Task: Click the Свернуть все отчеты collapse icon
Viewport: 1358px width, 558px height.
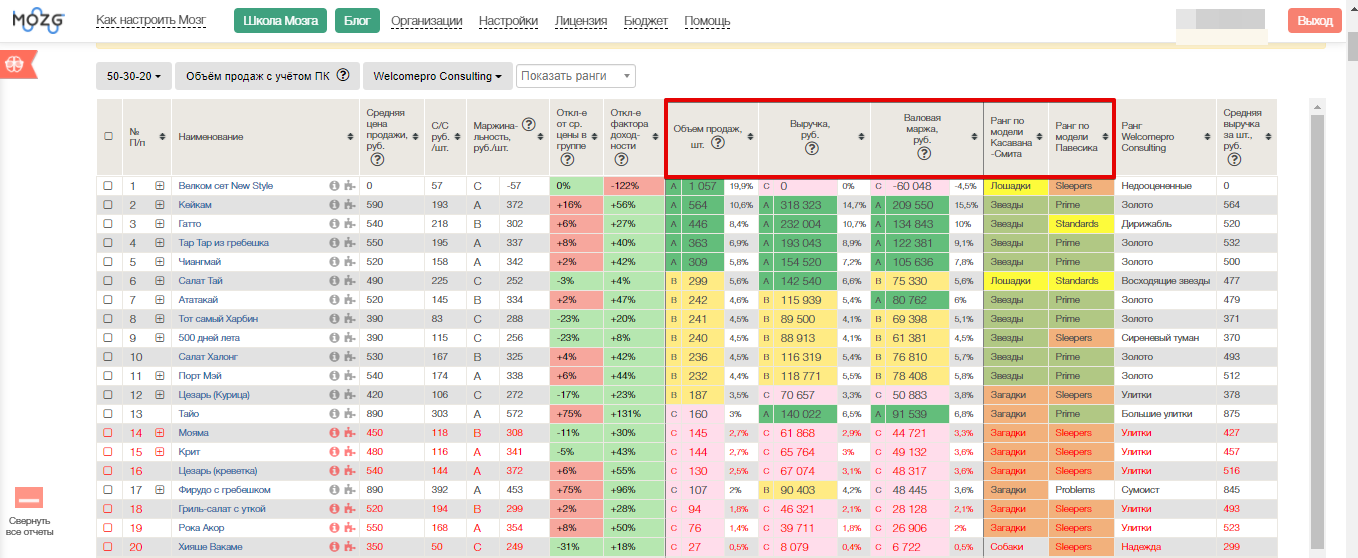Action: click(x=29, y=498)
